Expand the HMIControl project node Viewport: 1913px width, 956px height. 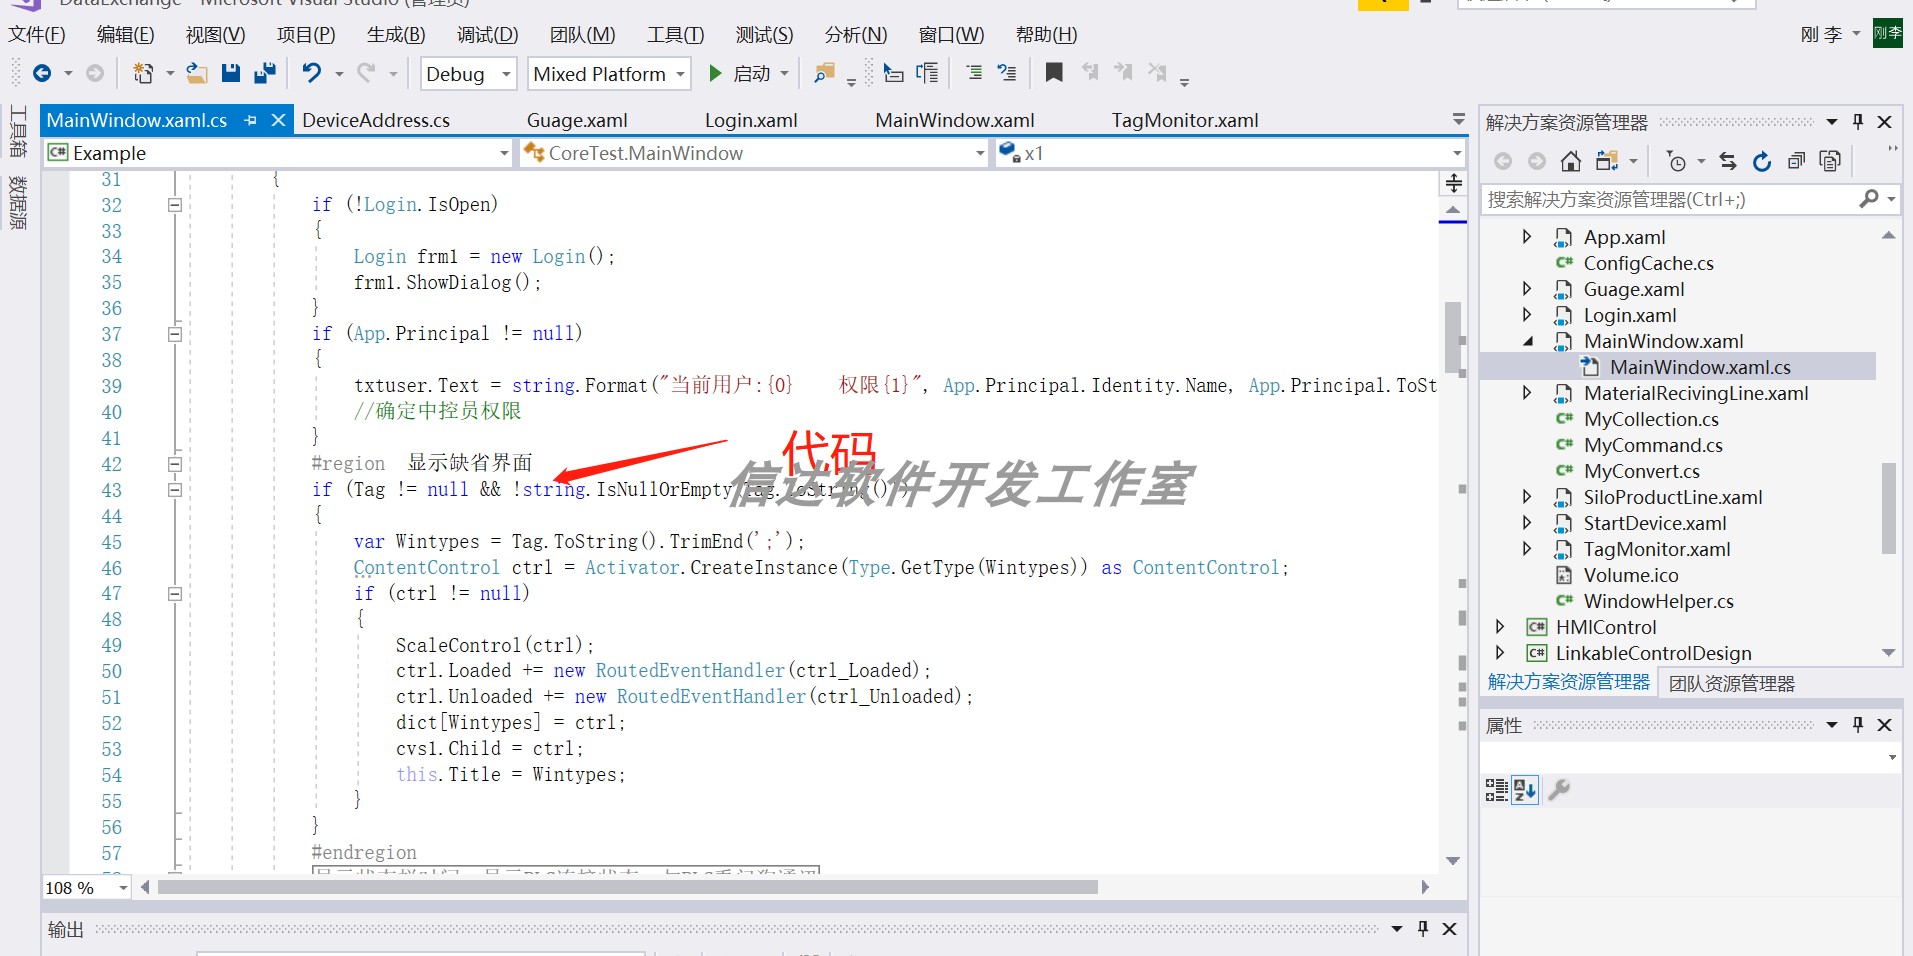click(1499, 627)
